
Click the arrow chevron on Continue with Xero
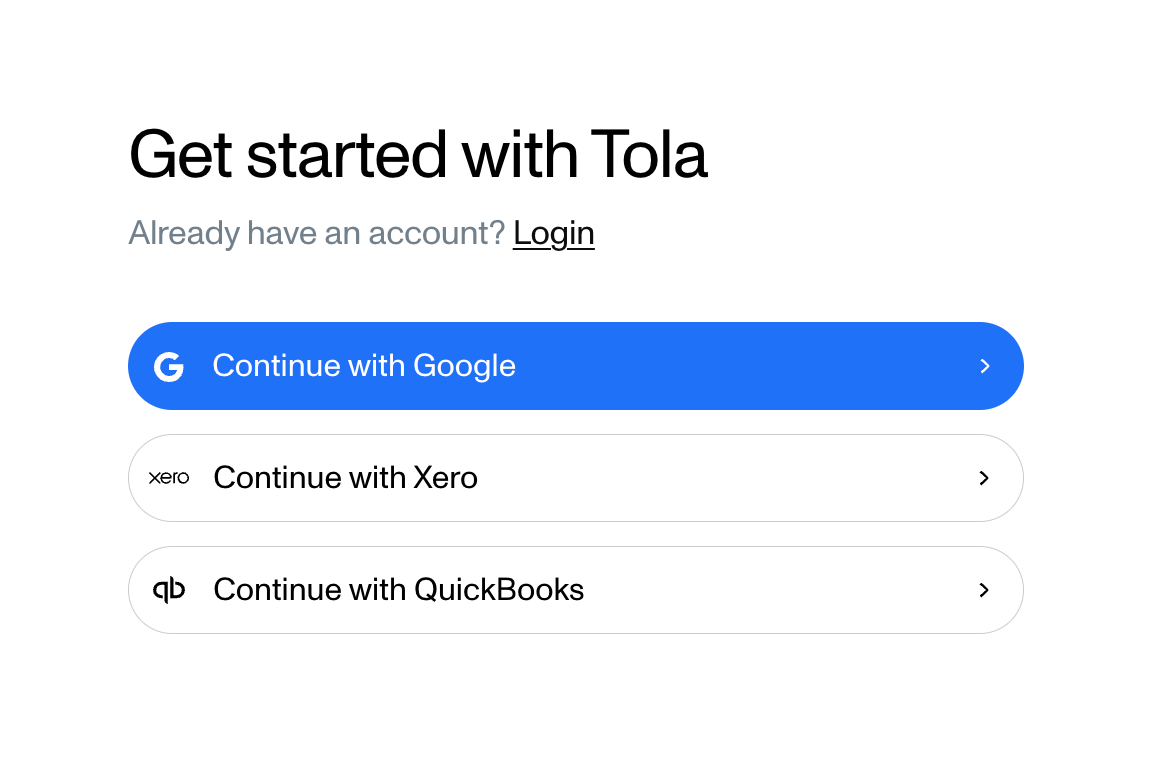[x=984, y=478]
